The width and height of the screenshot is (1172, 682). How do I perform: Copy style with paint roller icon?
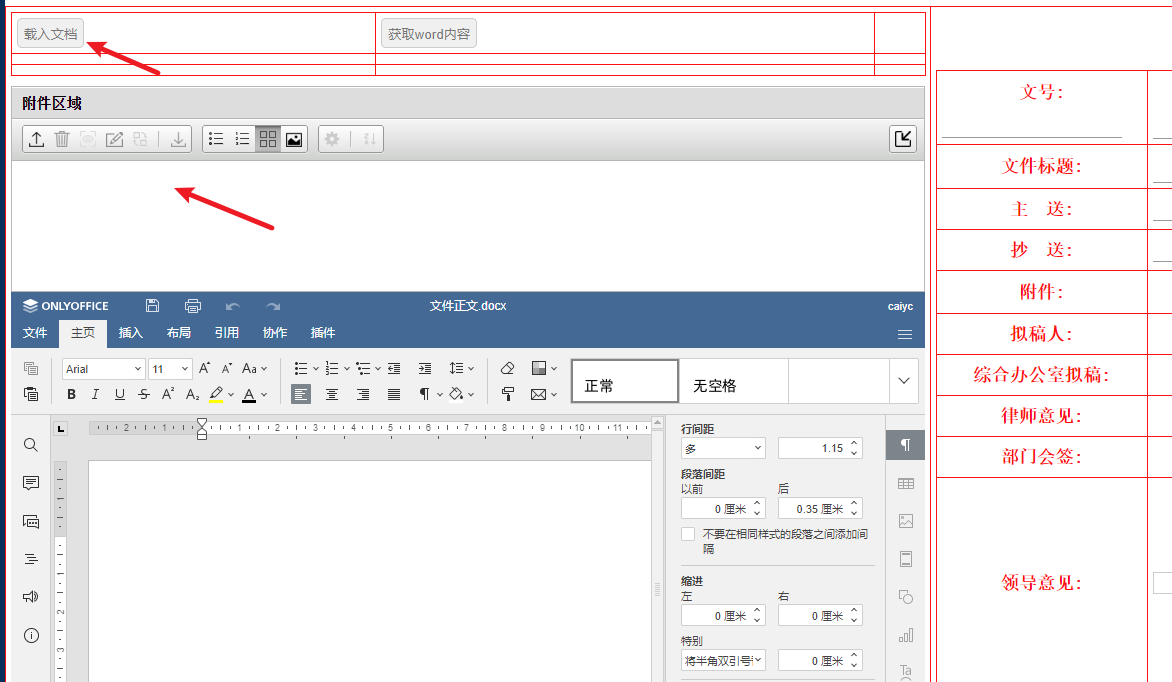(508, 394)
